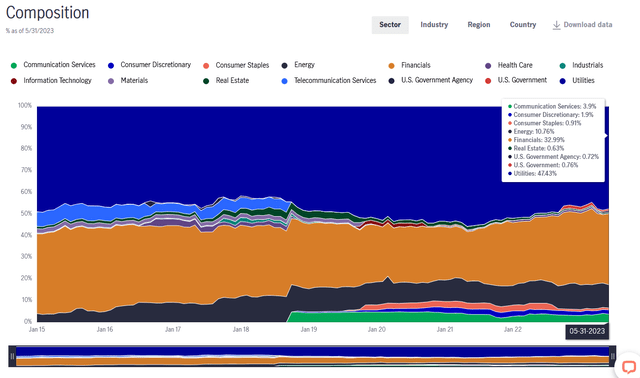The width and height of the screenshot is (640, 378).
Task: Click the '% as of 5/31/2023' text
Action: pyautogui.click(x=30, y=31)
